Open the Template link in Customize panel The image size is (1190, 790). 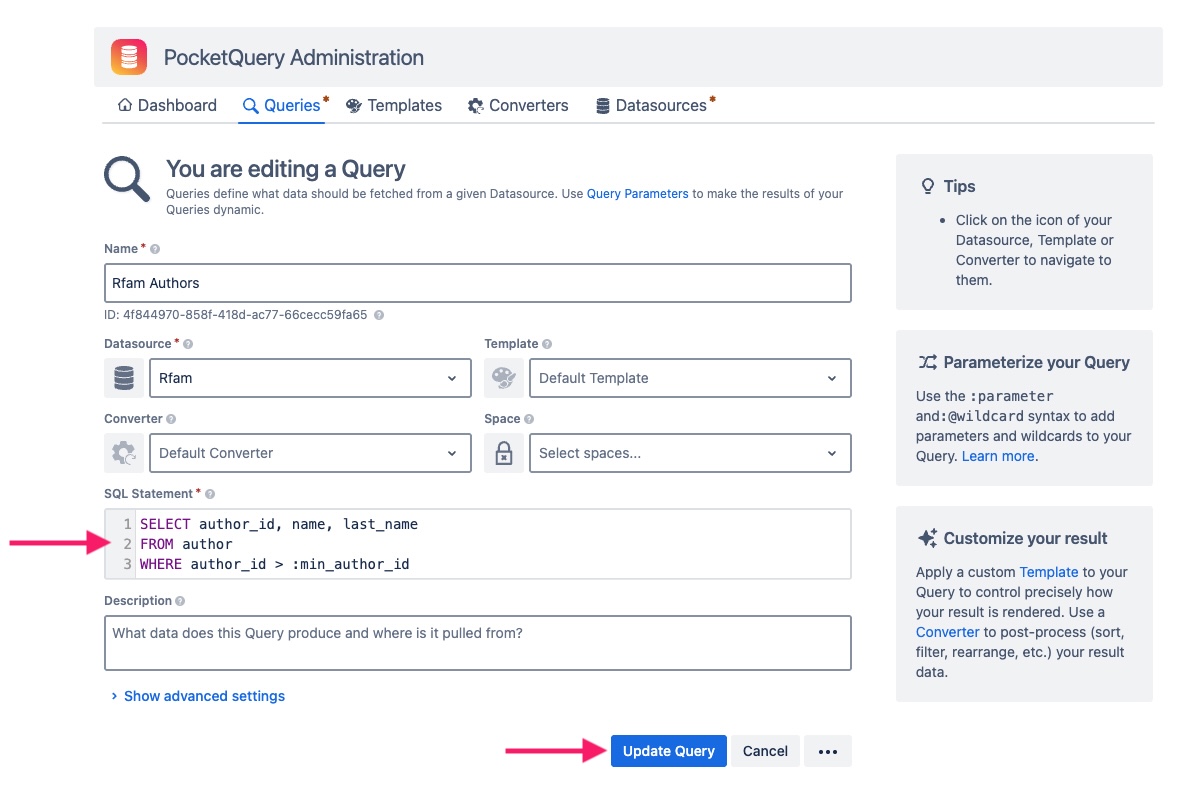1048,572
